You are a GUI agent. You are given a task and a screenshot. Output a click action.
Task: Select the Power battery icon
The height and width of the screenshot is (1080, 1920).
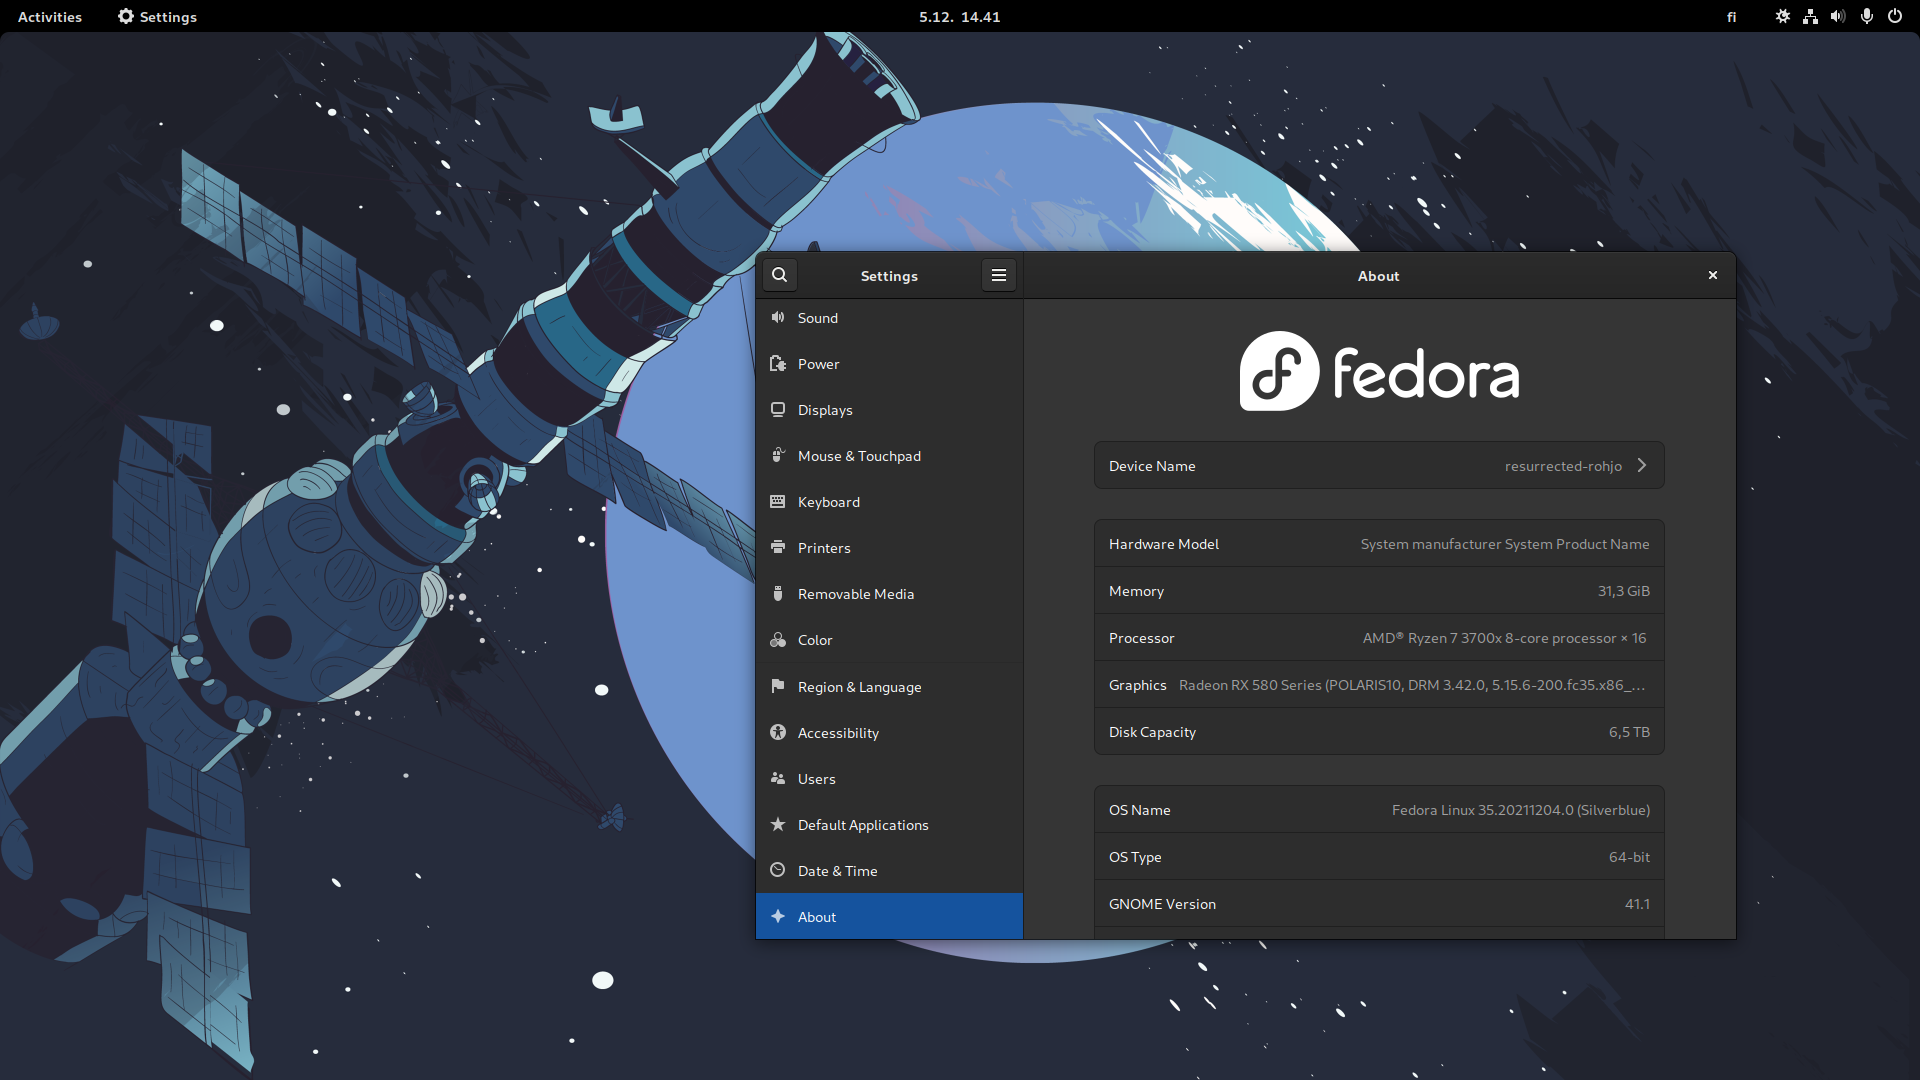tap(778, 364)
